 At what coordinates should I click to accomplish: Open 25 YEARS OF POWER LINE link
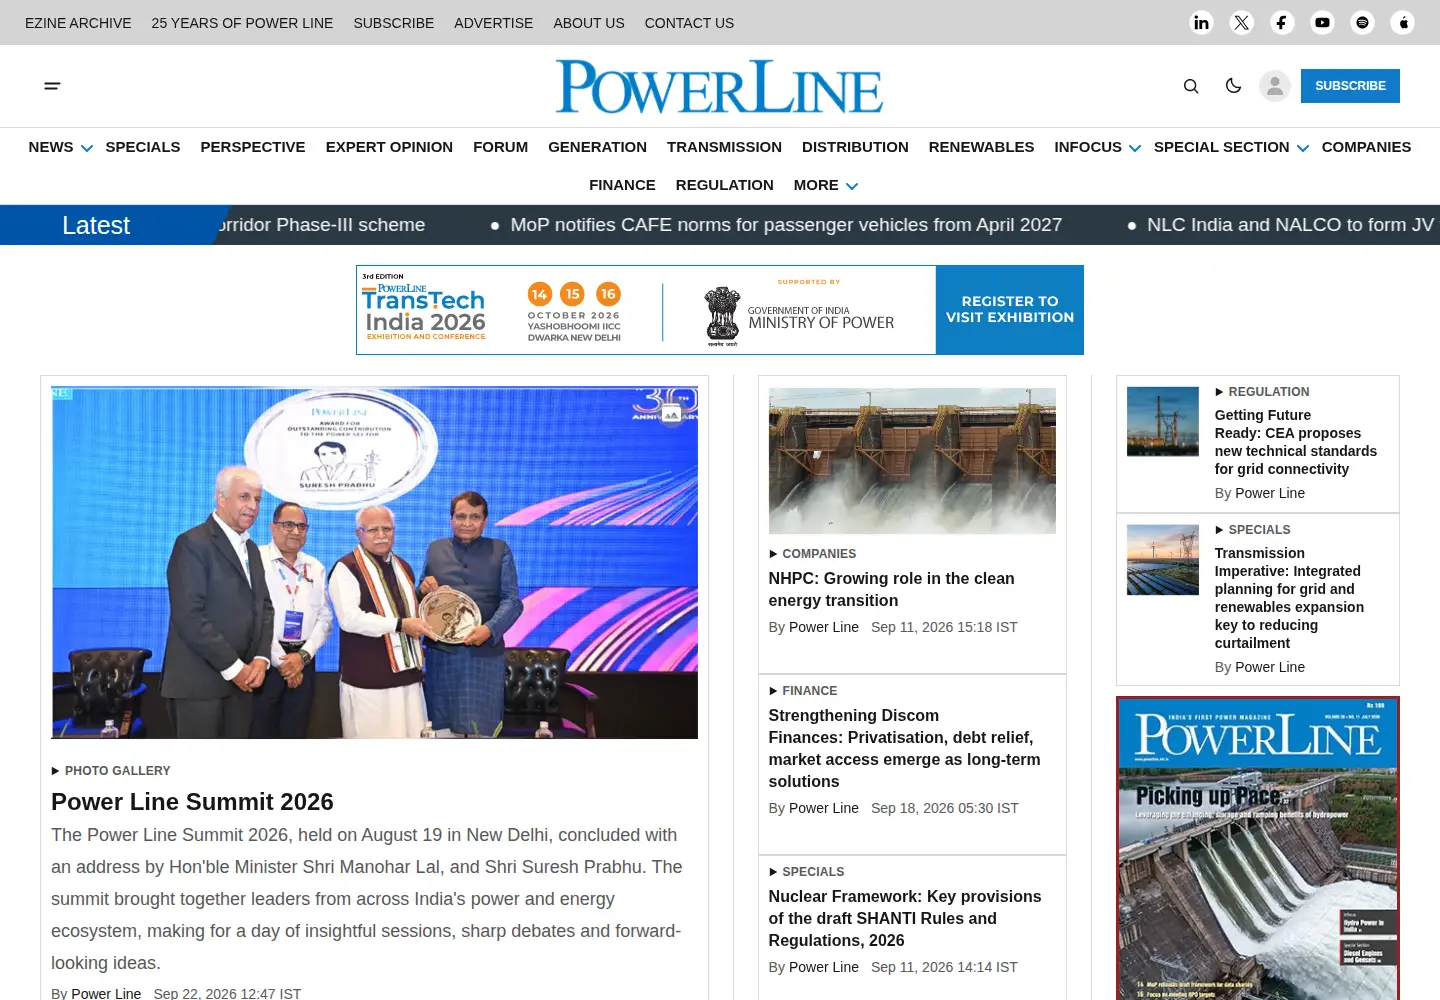242,23
